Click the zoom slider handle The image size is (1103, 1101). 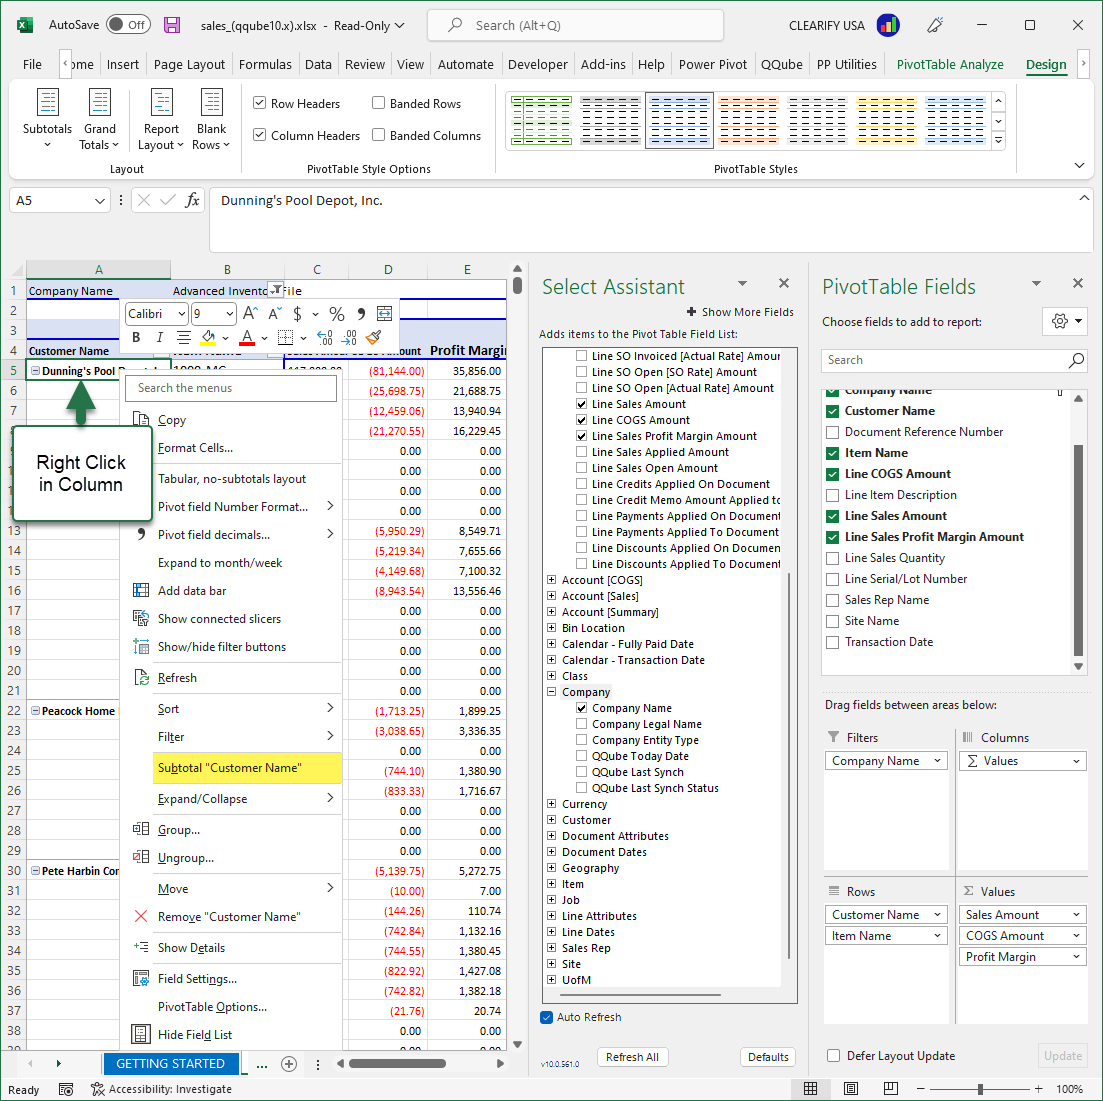979,1088
